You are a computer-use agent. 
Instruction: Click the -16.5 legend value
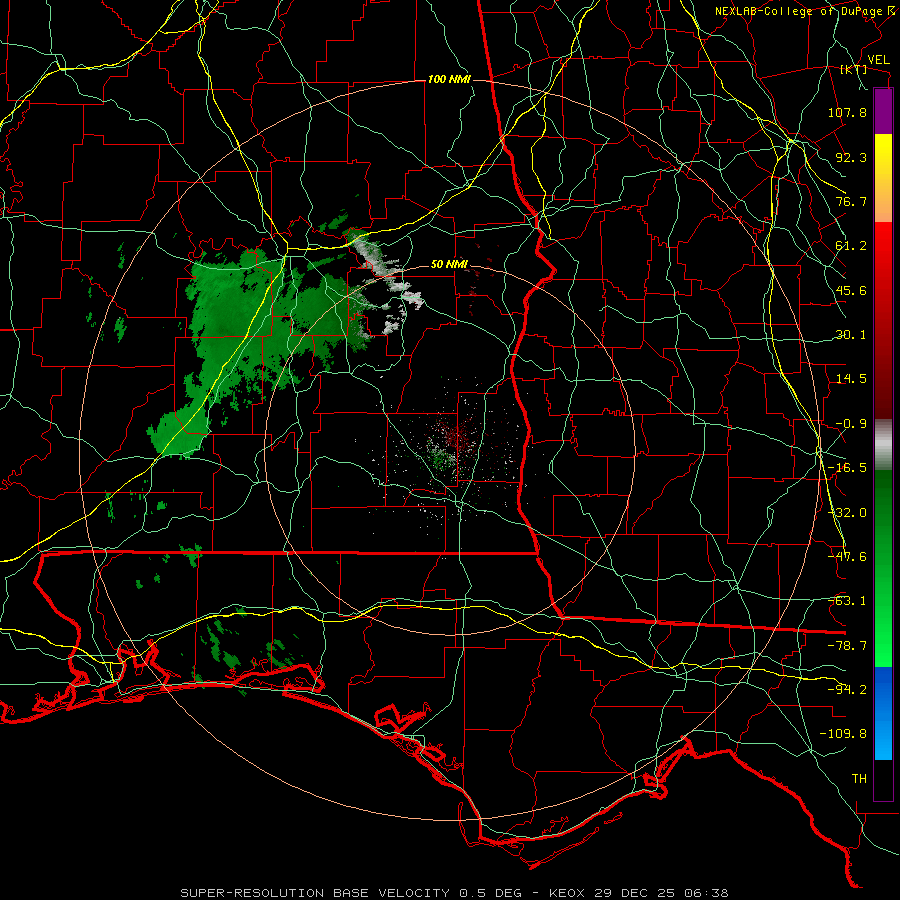pyautogui.click(x=847, y=468)
